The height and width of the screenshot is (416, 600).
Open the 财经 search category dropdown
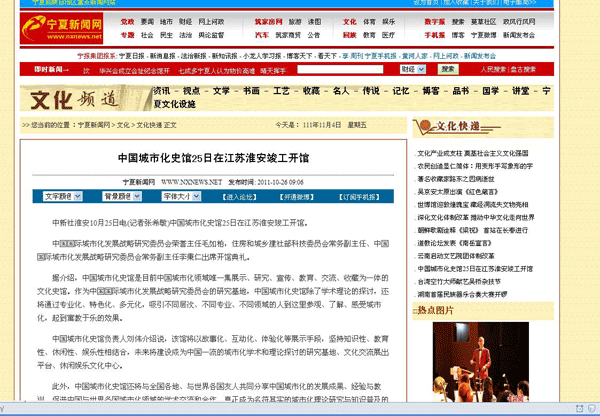[413, 69]
